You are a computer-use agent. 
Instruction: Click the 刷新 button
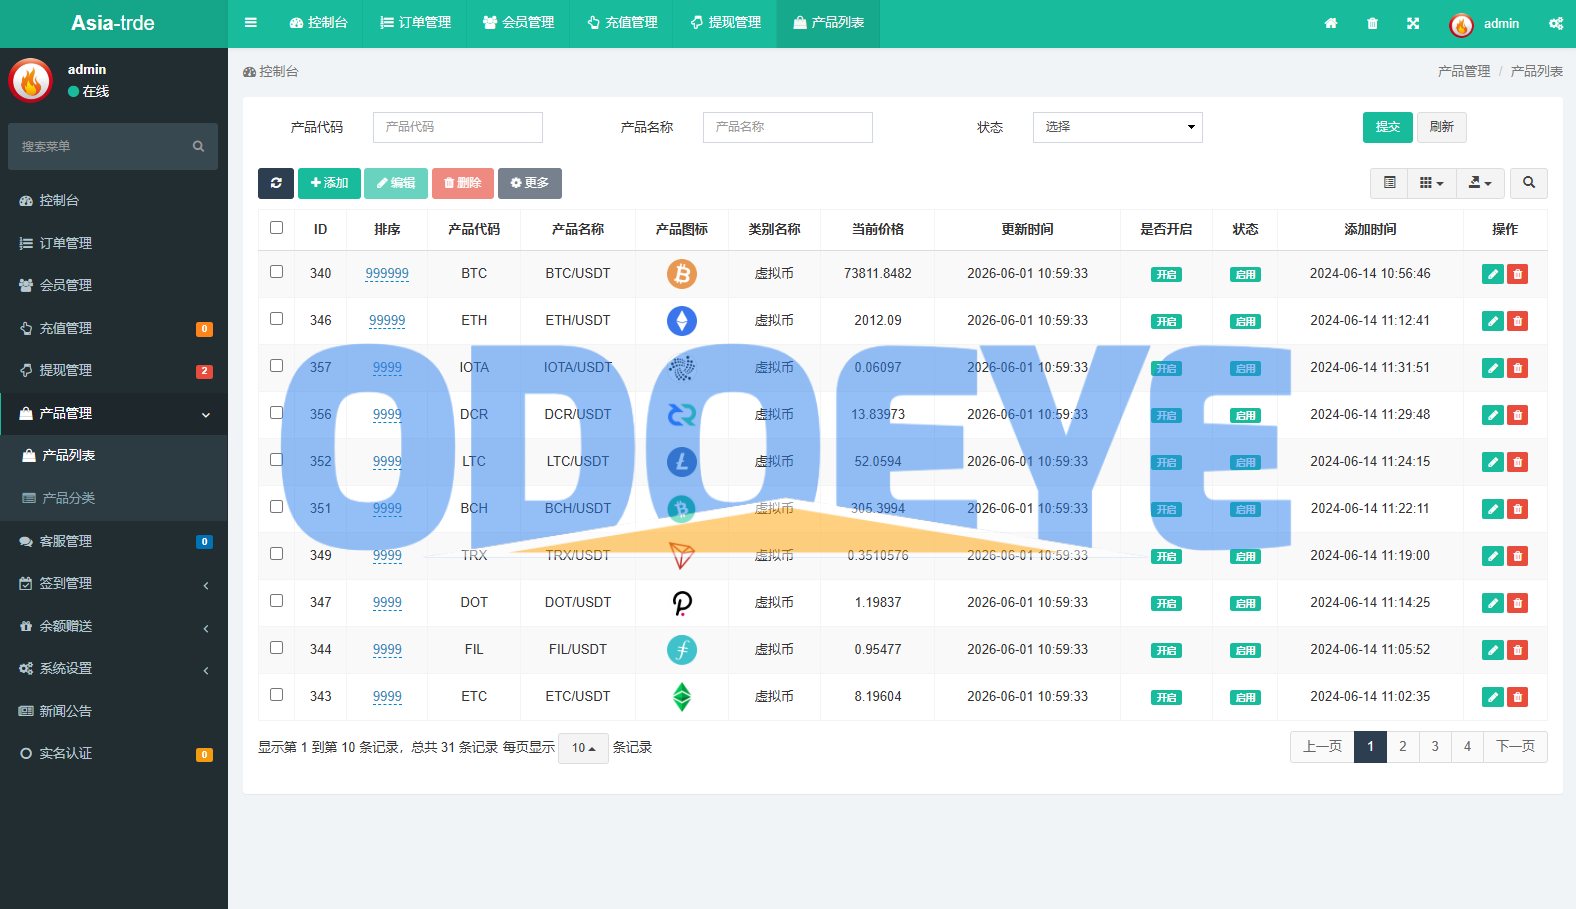[x=1442, y=127]
